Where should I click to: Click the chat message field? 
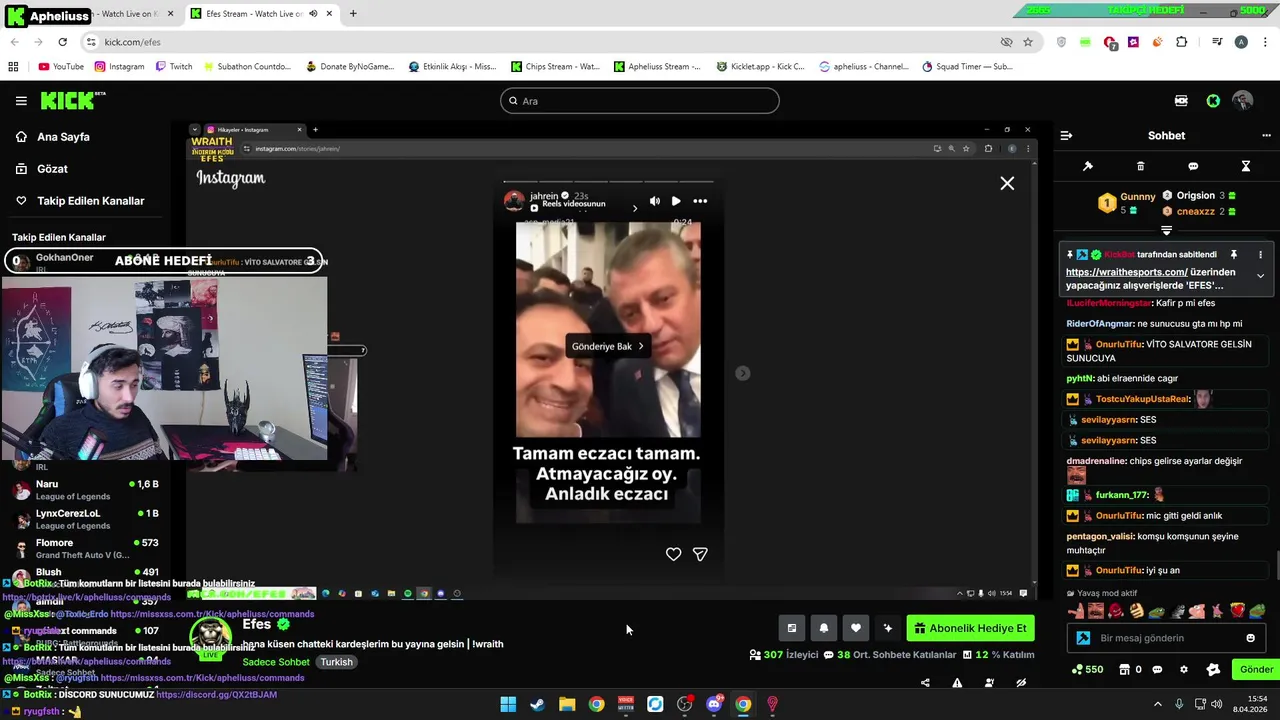click(1167, 638)
